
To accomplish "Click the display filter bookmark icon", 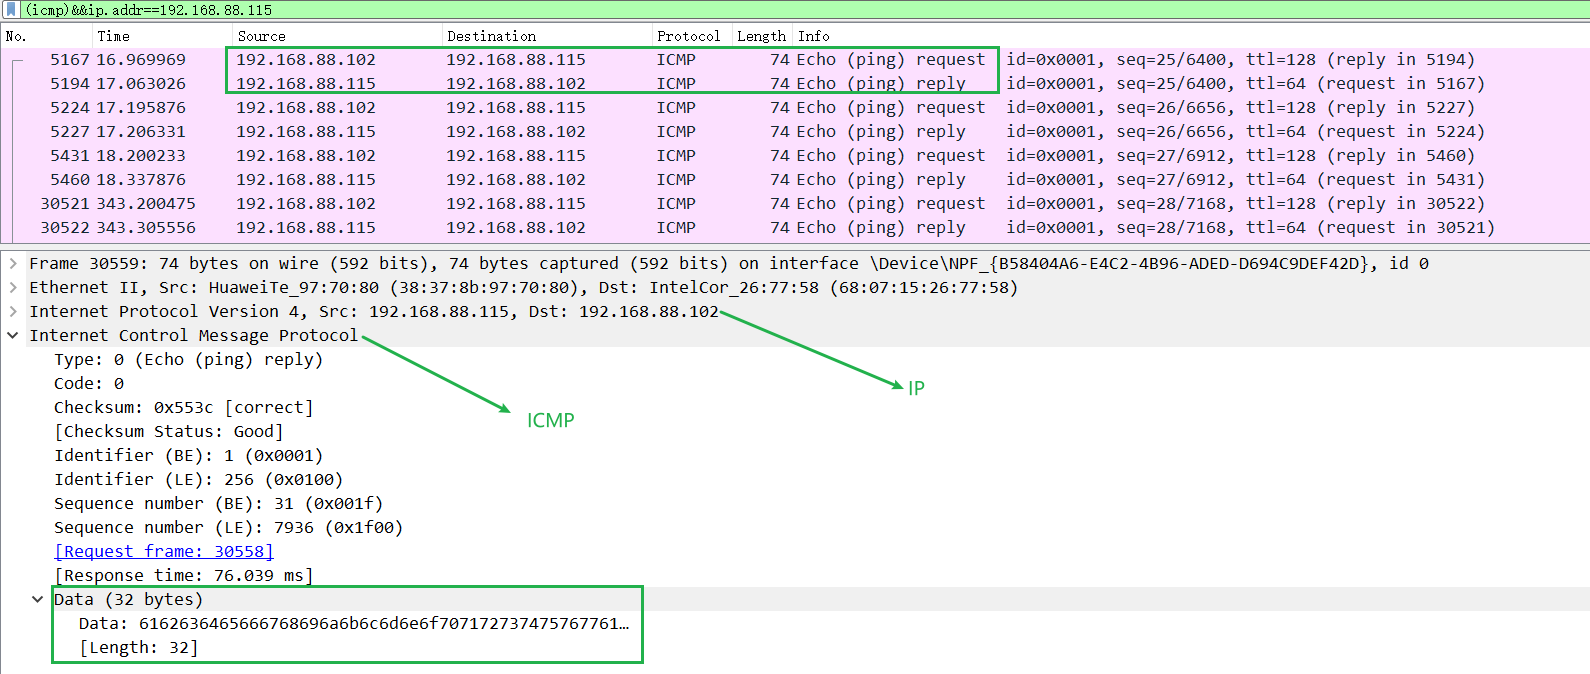I will (12, 9).
